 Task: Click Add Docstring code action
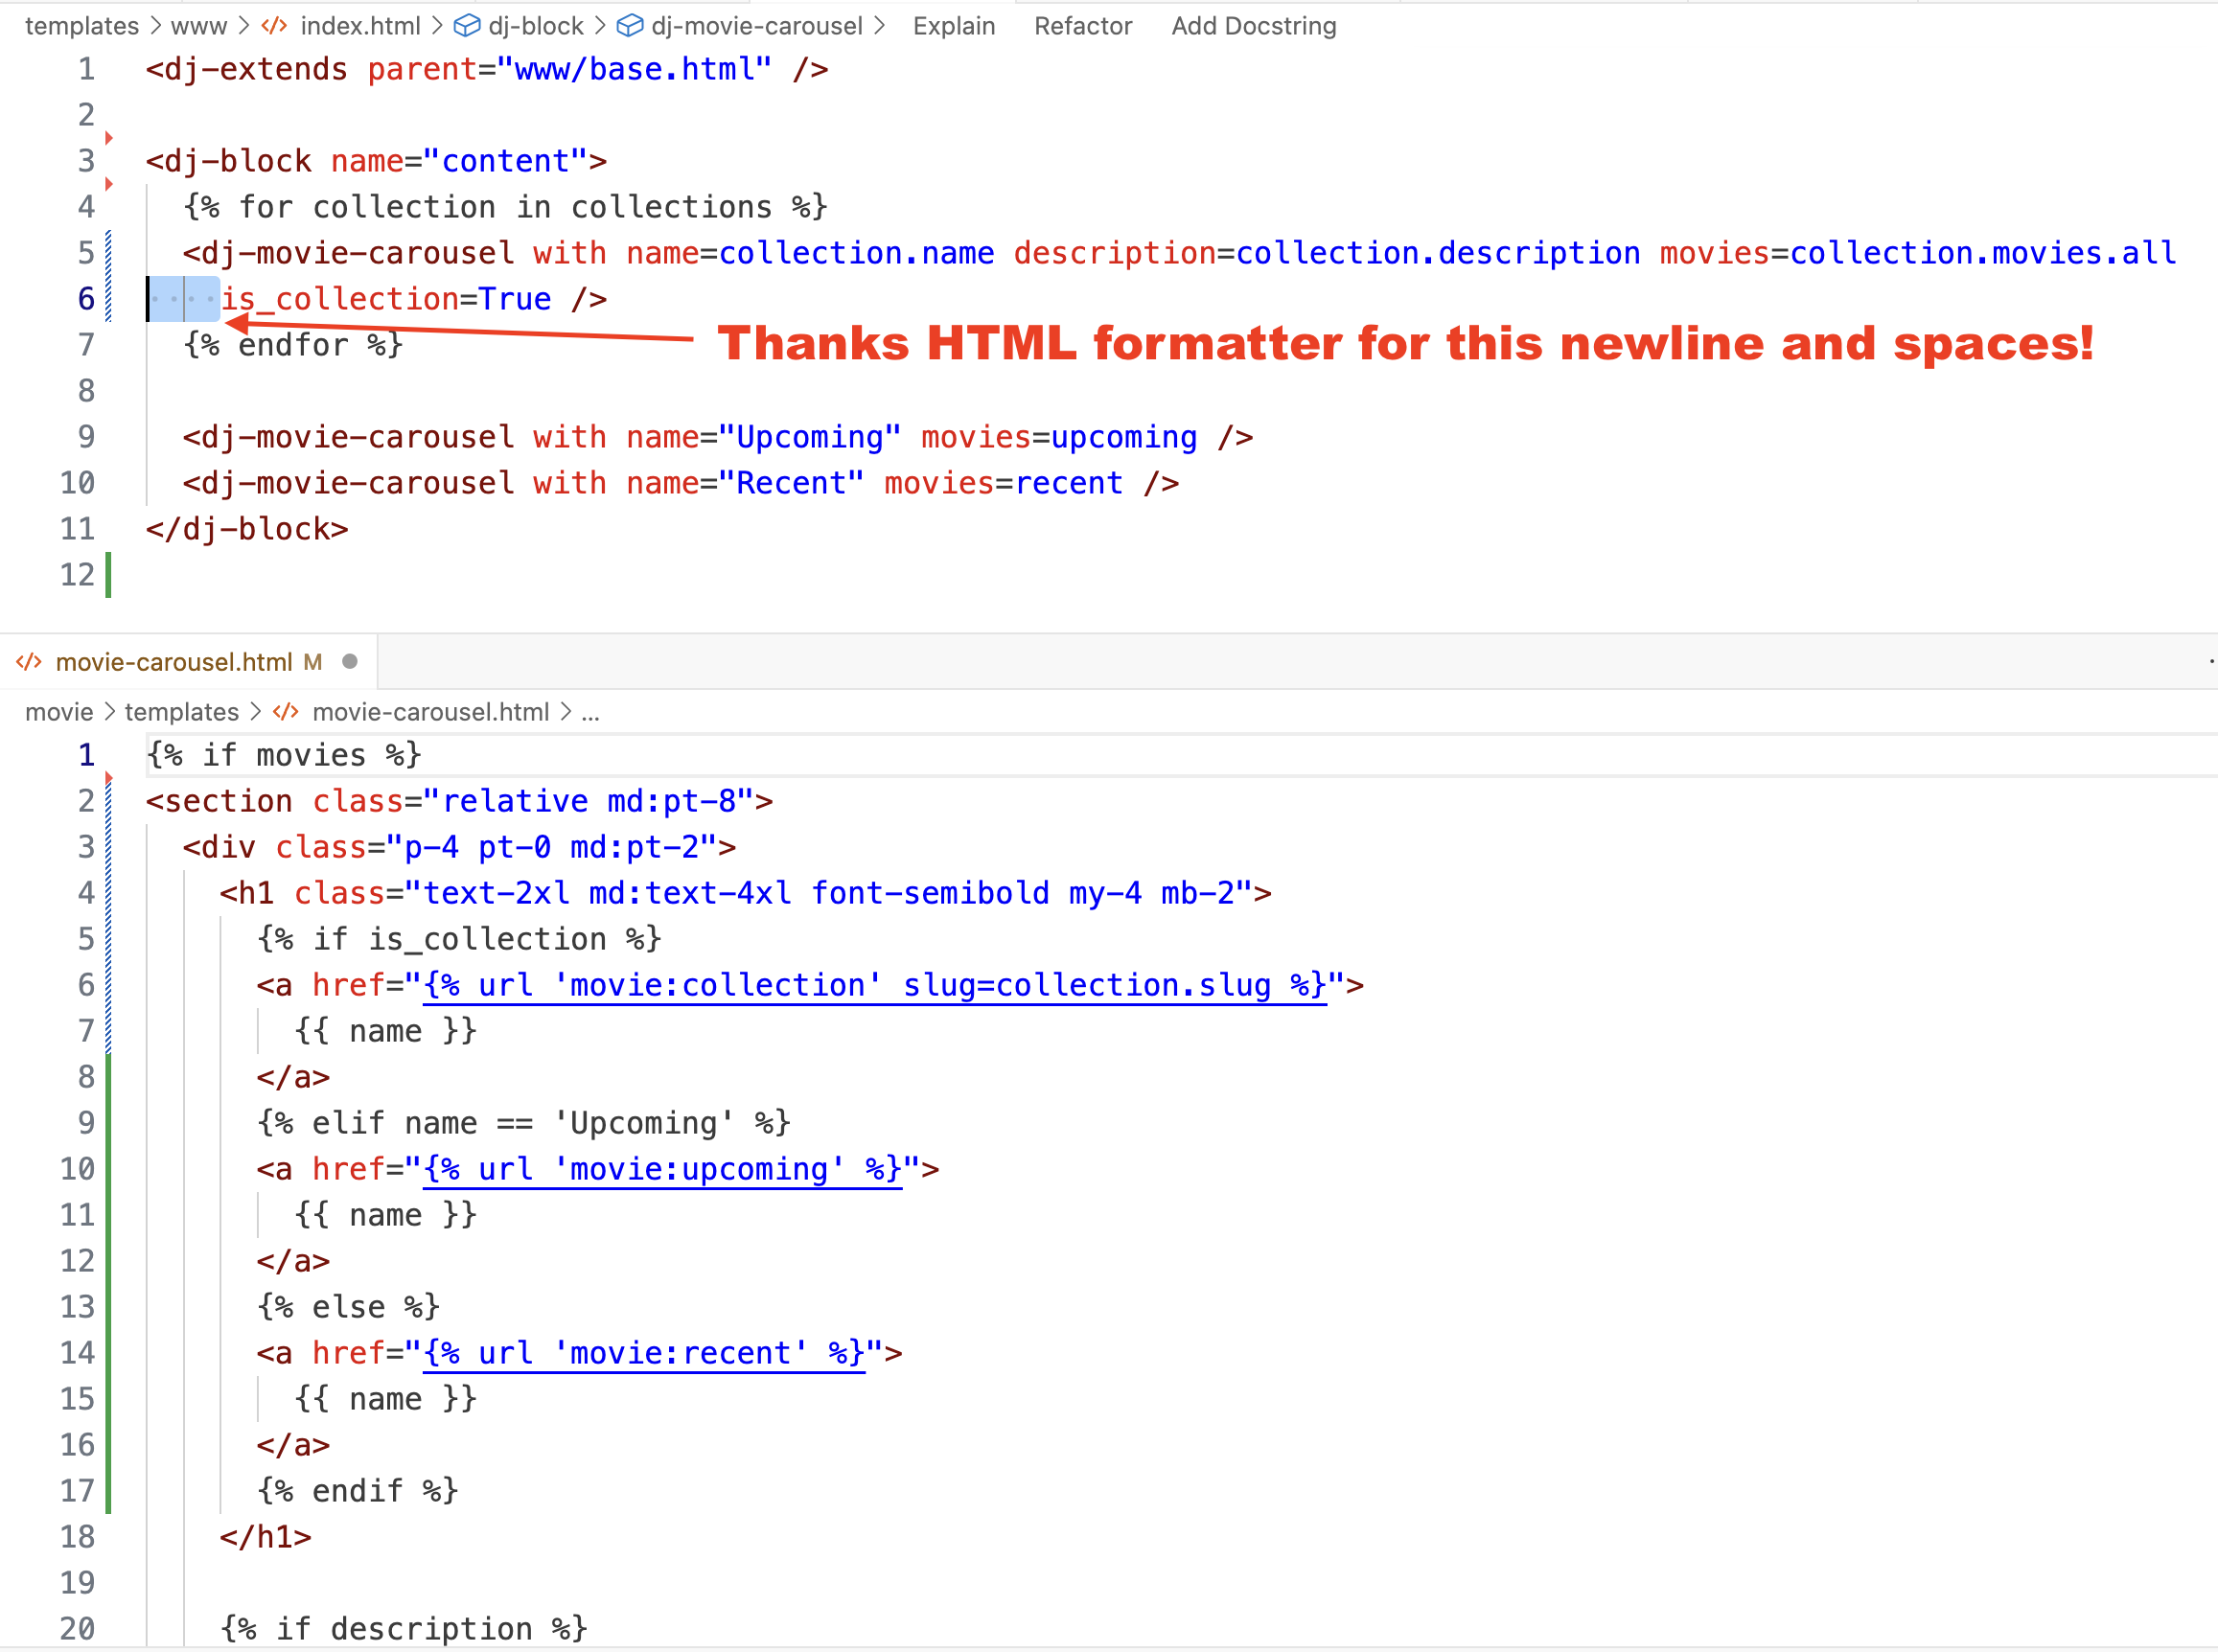click(1253, 26)
